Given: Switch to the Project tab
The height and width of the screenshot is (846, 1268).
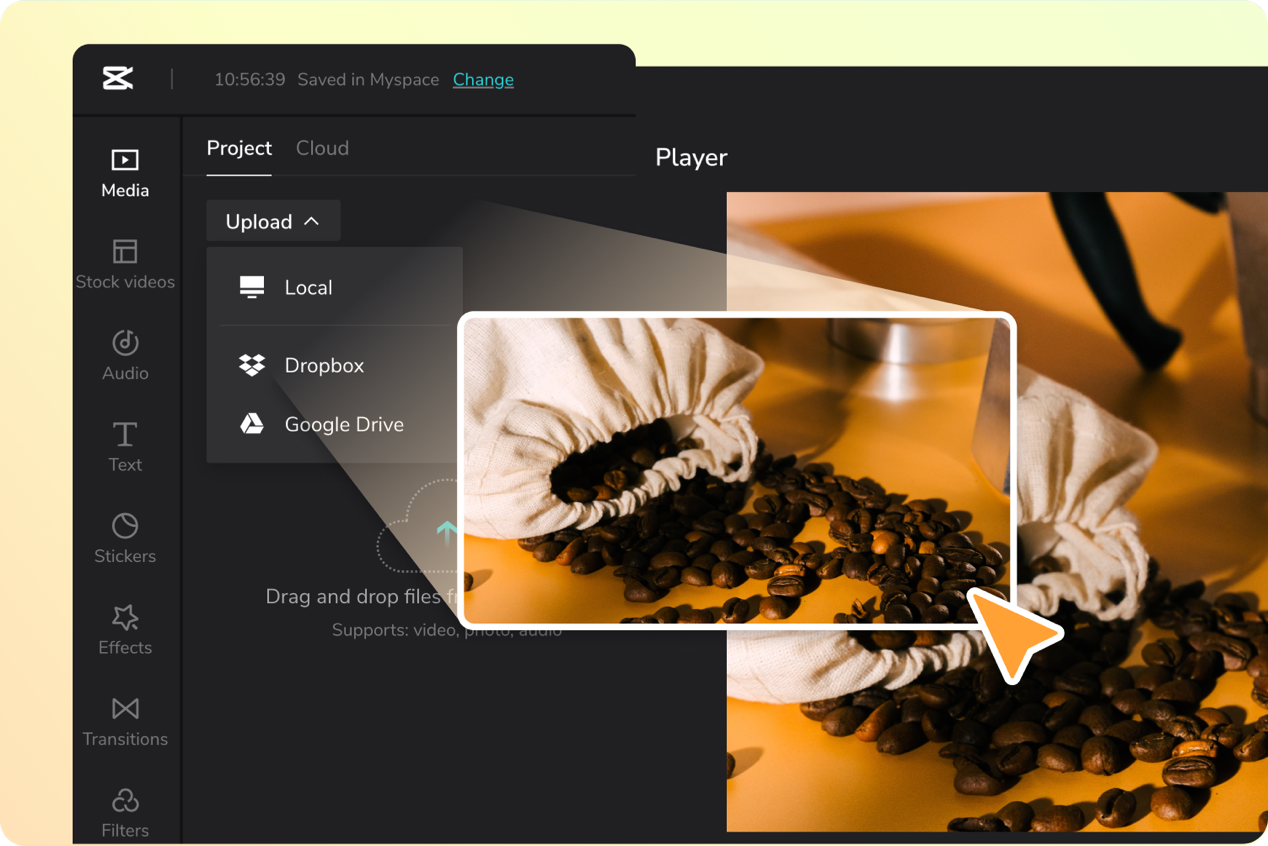Looking at the screenshot, I should coord(239,148).
